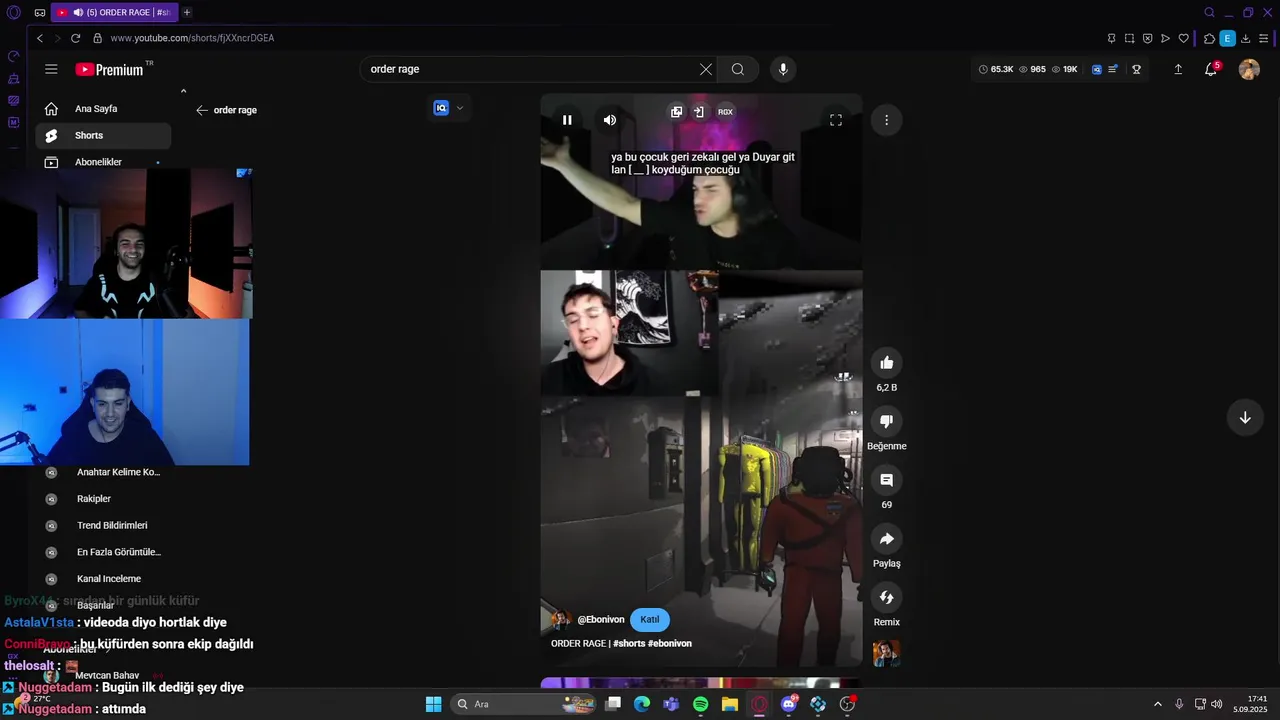Select Shorts in the sidebar
This screenshot has height=720, width=1280.
click(x=103, y=136)
